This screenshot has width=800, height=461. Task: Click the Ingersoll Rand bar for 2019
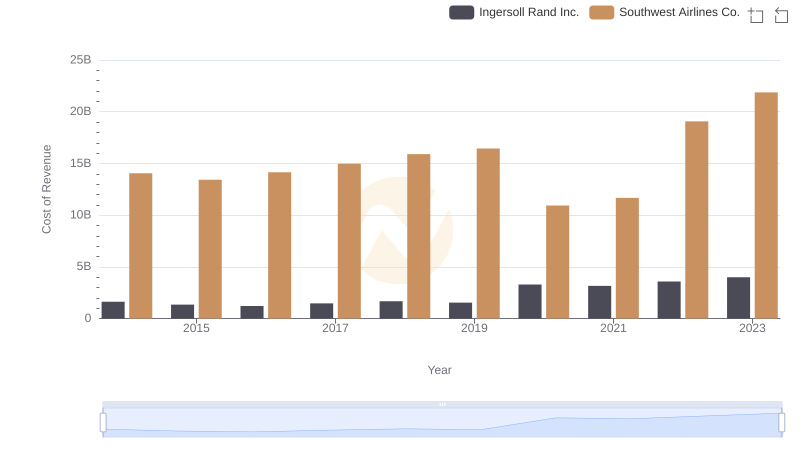click(460, 311)
